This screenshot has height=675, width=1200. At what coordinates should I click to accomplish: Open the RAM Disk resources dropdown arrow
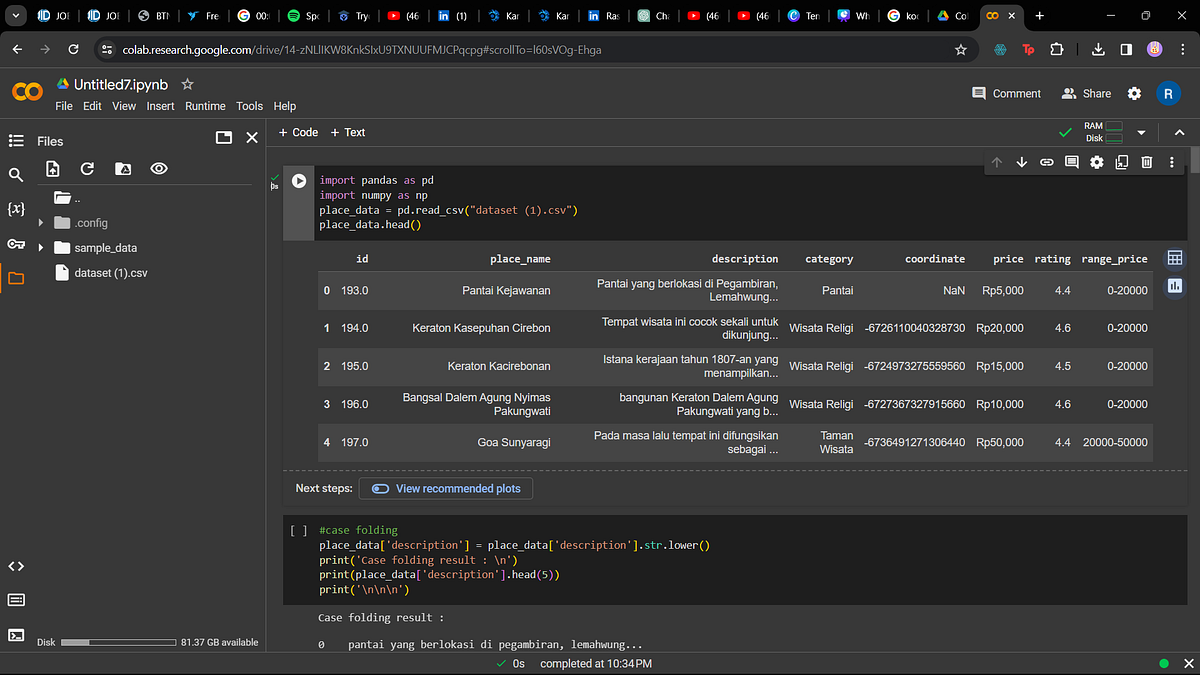tap(1141, 132)
